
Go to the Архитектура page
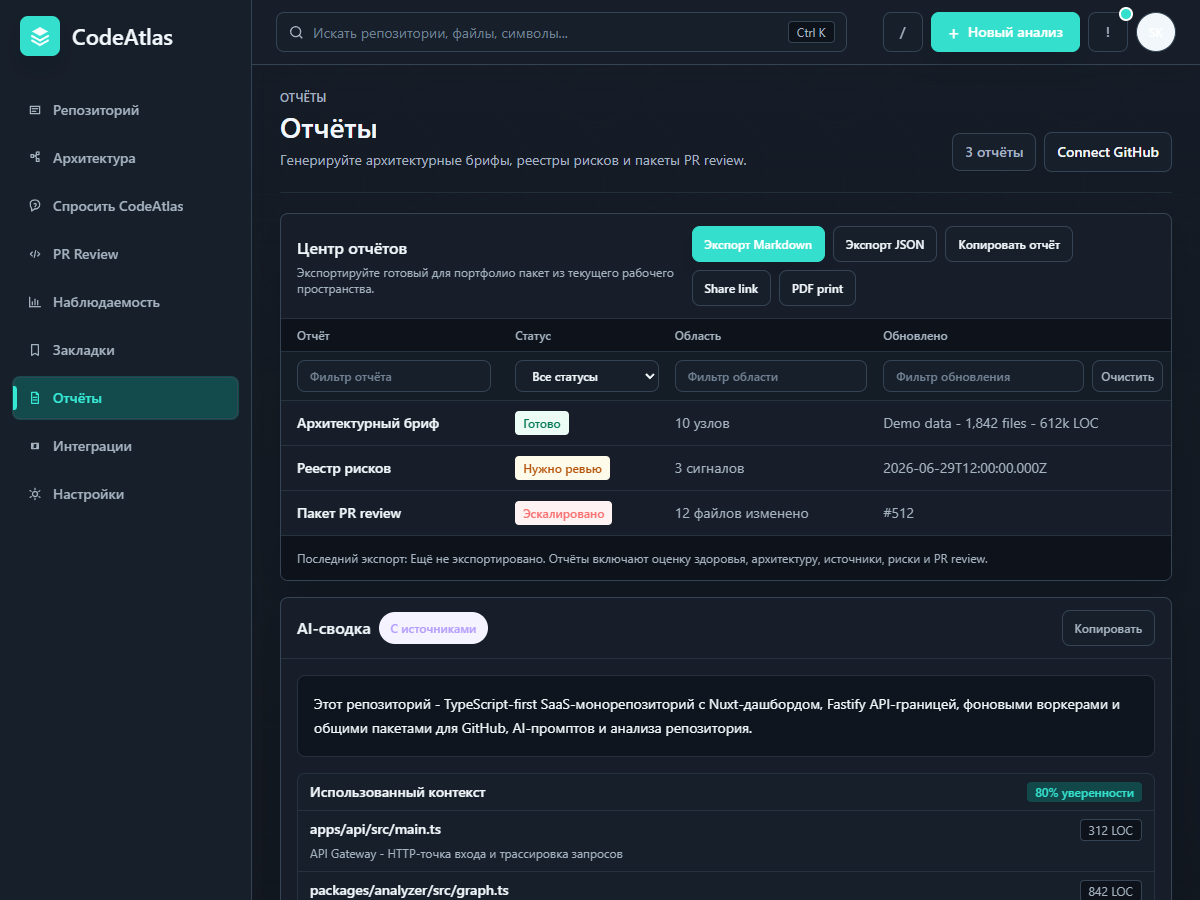coord(126,158)
